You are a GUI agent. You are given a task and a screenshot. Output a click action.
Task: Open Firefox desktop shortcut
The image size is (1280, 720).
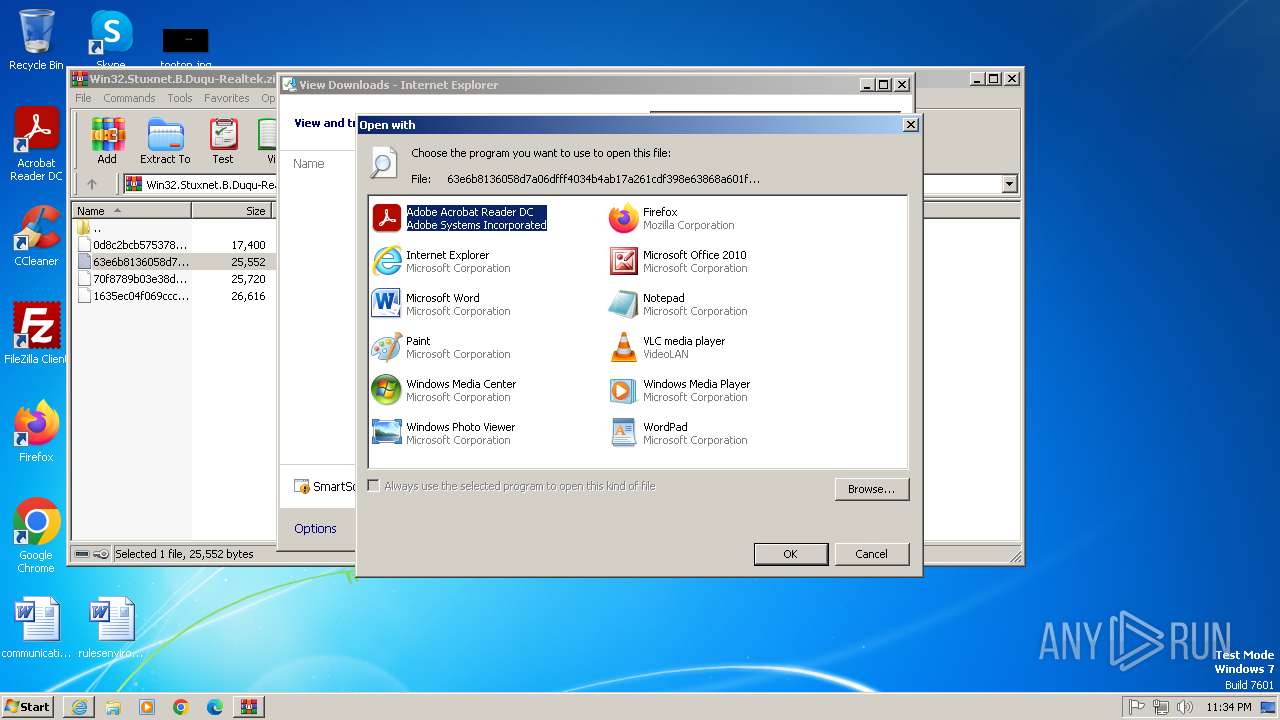36,432
